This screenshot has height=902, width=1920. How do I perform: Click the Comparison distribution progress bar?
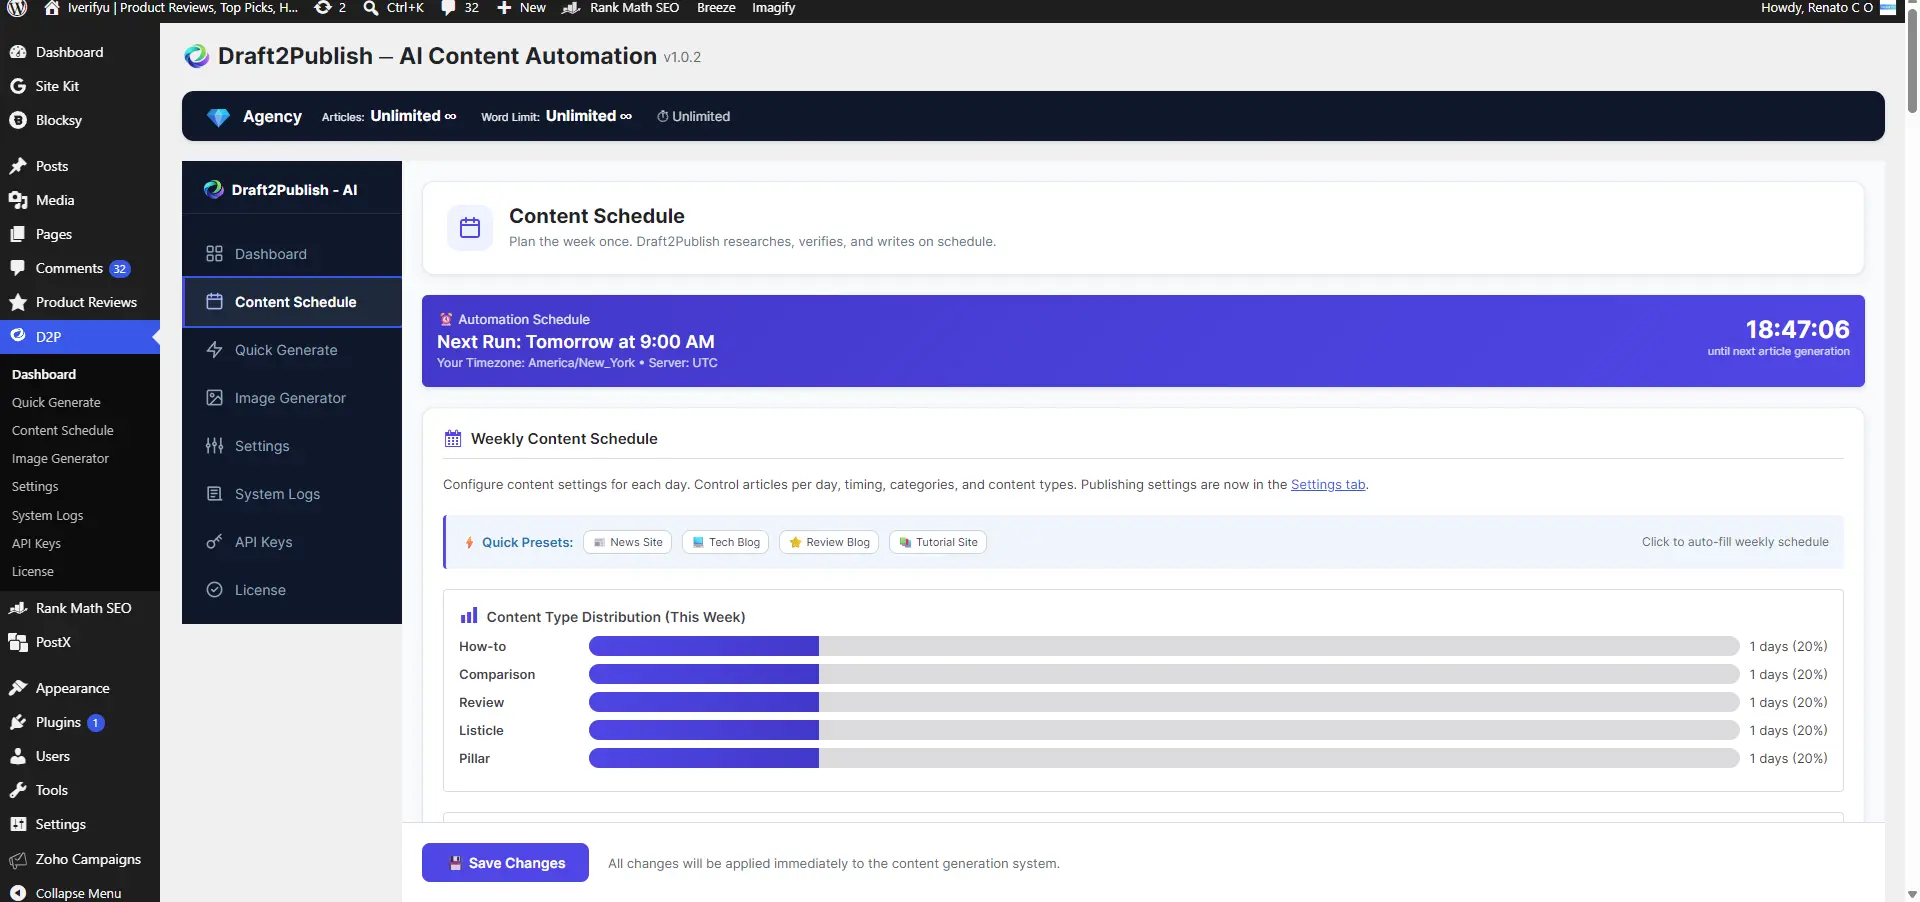pyautogui.click(x=1164, y=674)
